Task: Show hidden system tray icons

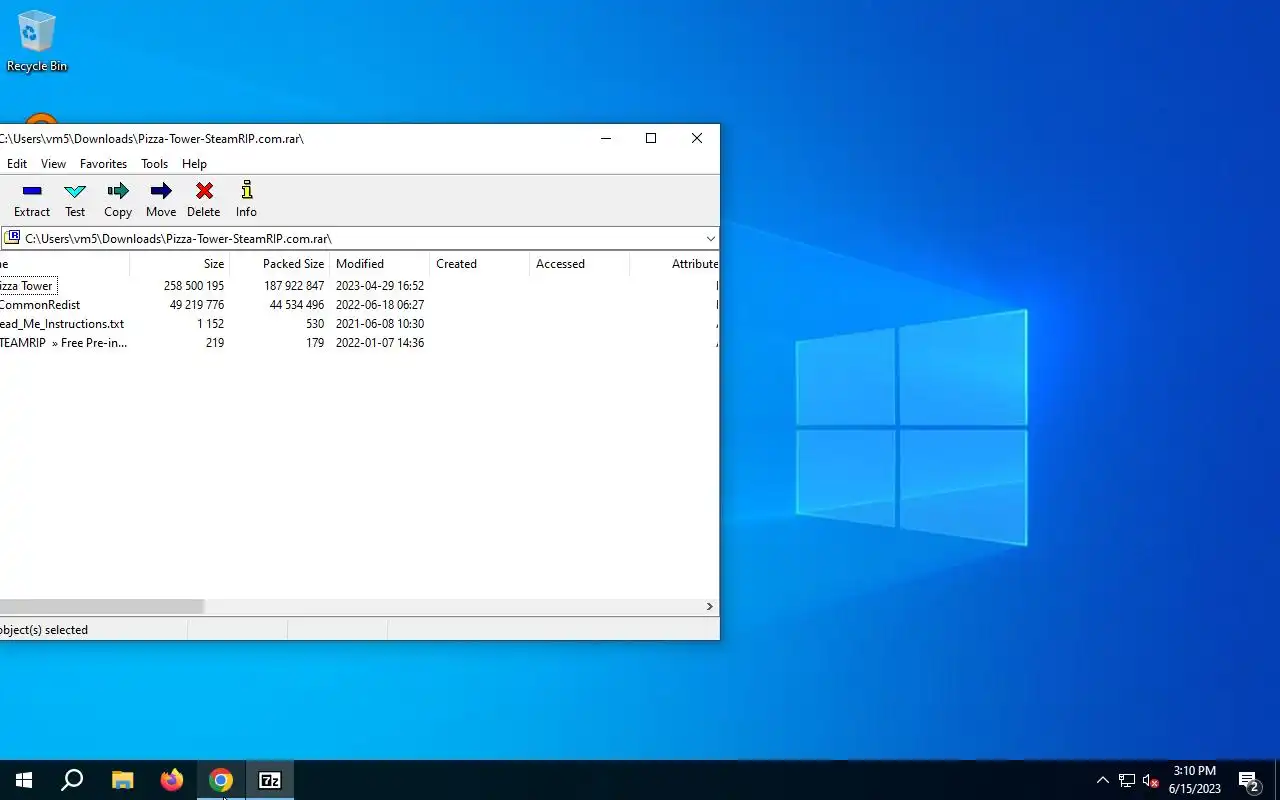Action: tap(1103, 780)
